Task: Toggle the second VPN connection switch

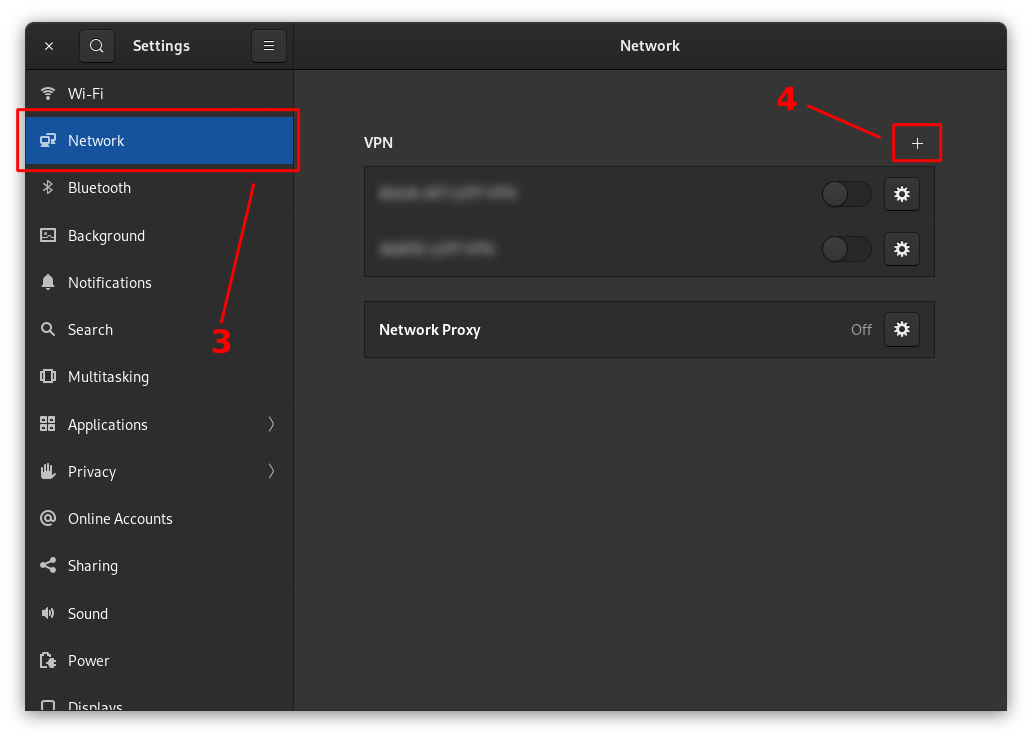Action: point(846,248)
